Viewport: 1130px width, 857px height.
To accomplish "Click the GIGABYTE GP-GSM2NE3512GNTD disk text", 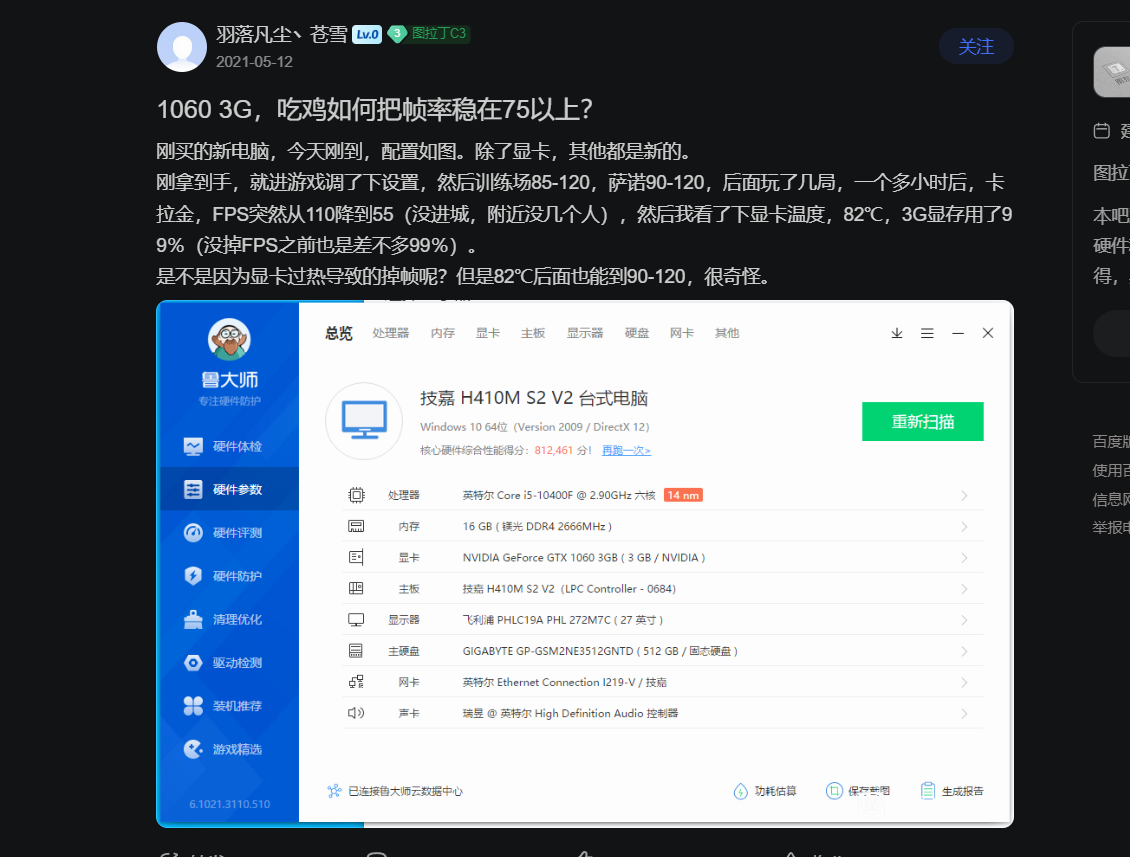I will click(x=600, y=651).
